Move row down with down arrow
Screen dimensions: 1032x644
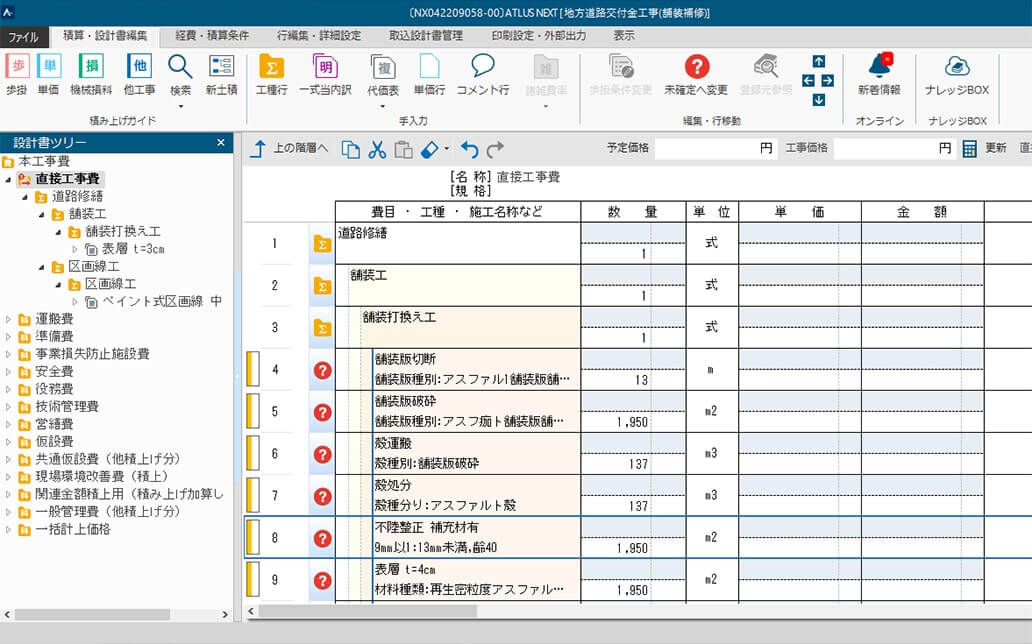818,100
